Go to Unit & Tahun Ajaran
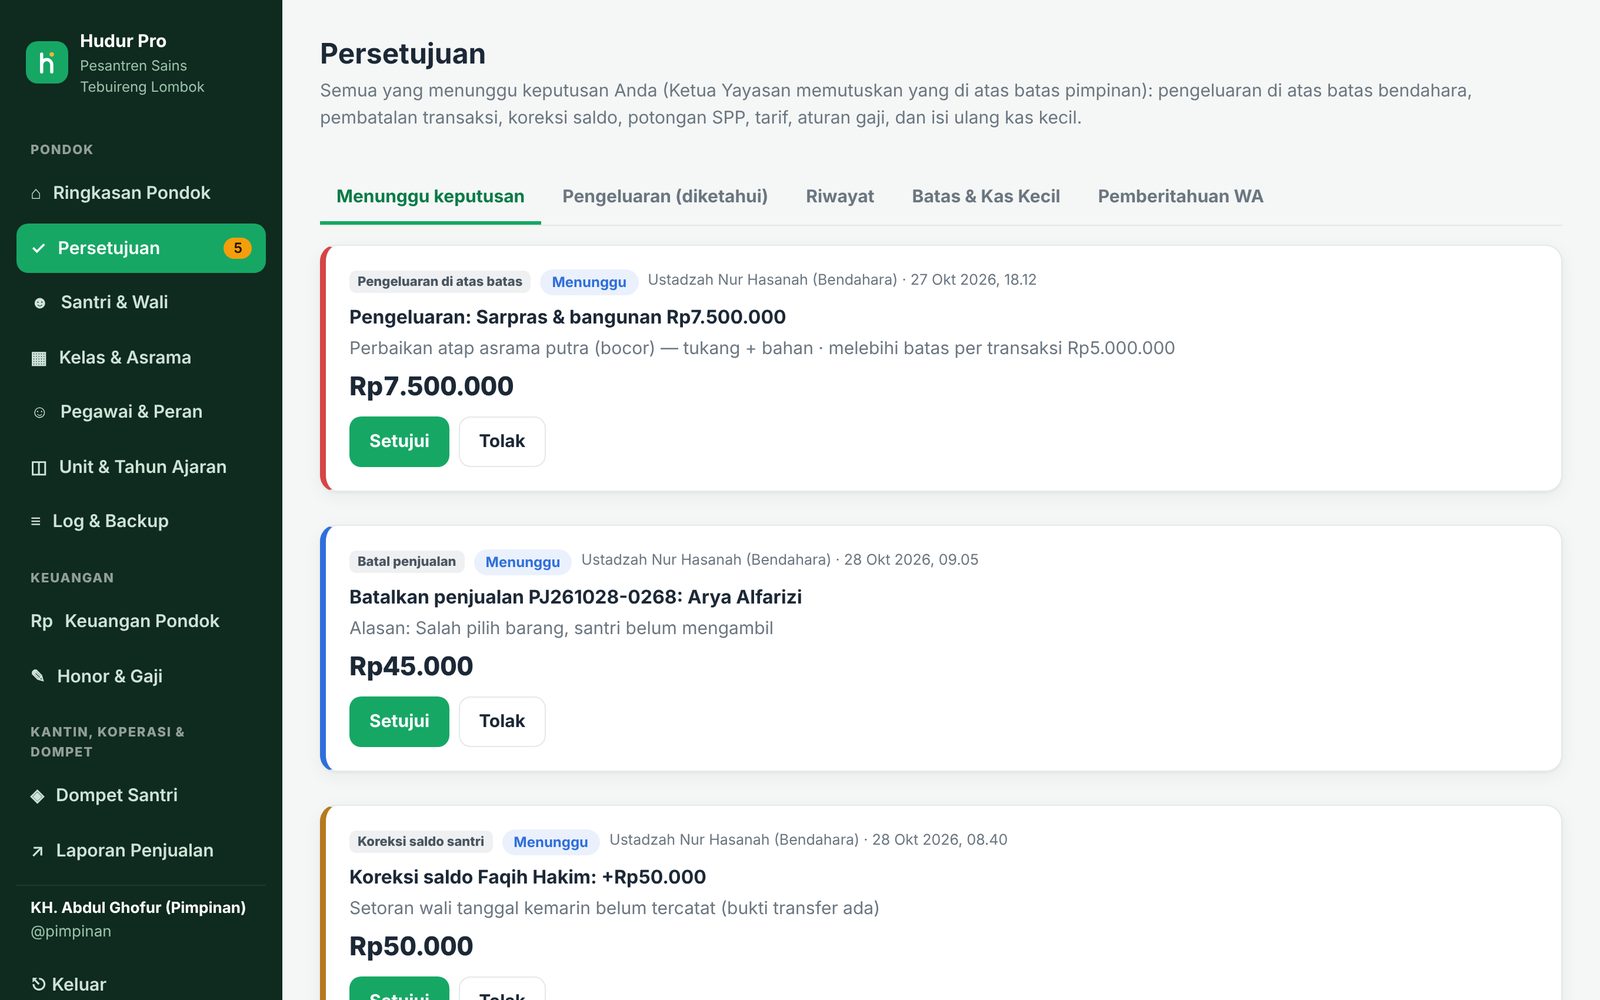This screenshot has height=1000, width=1600. (x=141, y=467)
